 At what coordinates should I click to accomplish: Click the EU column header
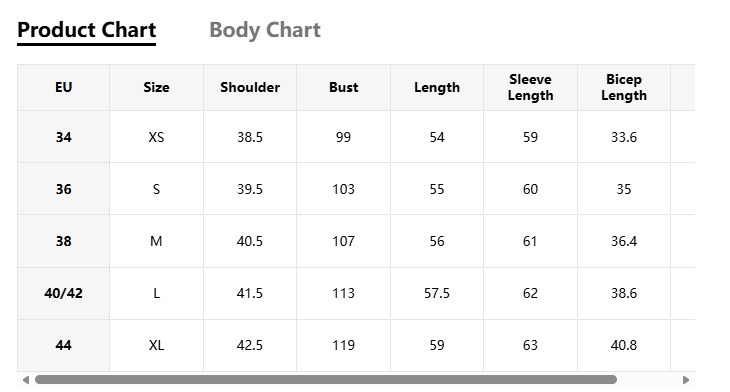(63, 88)
